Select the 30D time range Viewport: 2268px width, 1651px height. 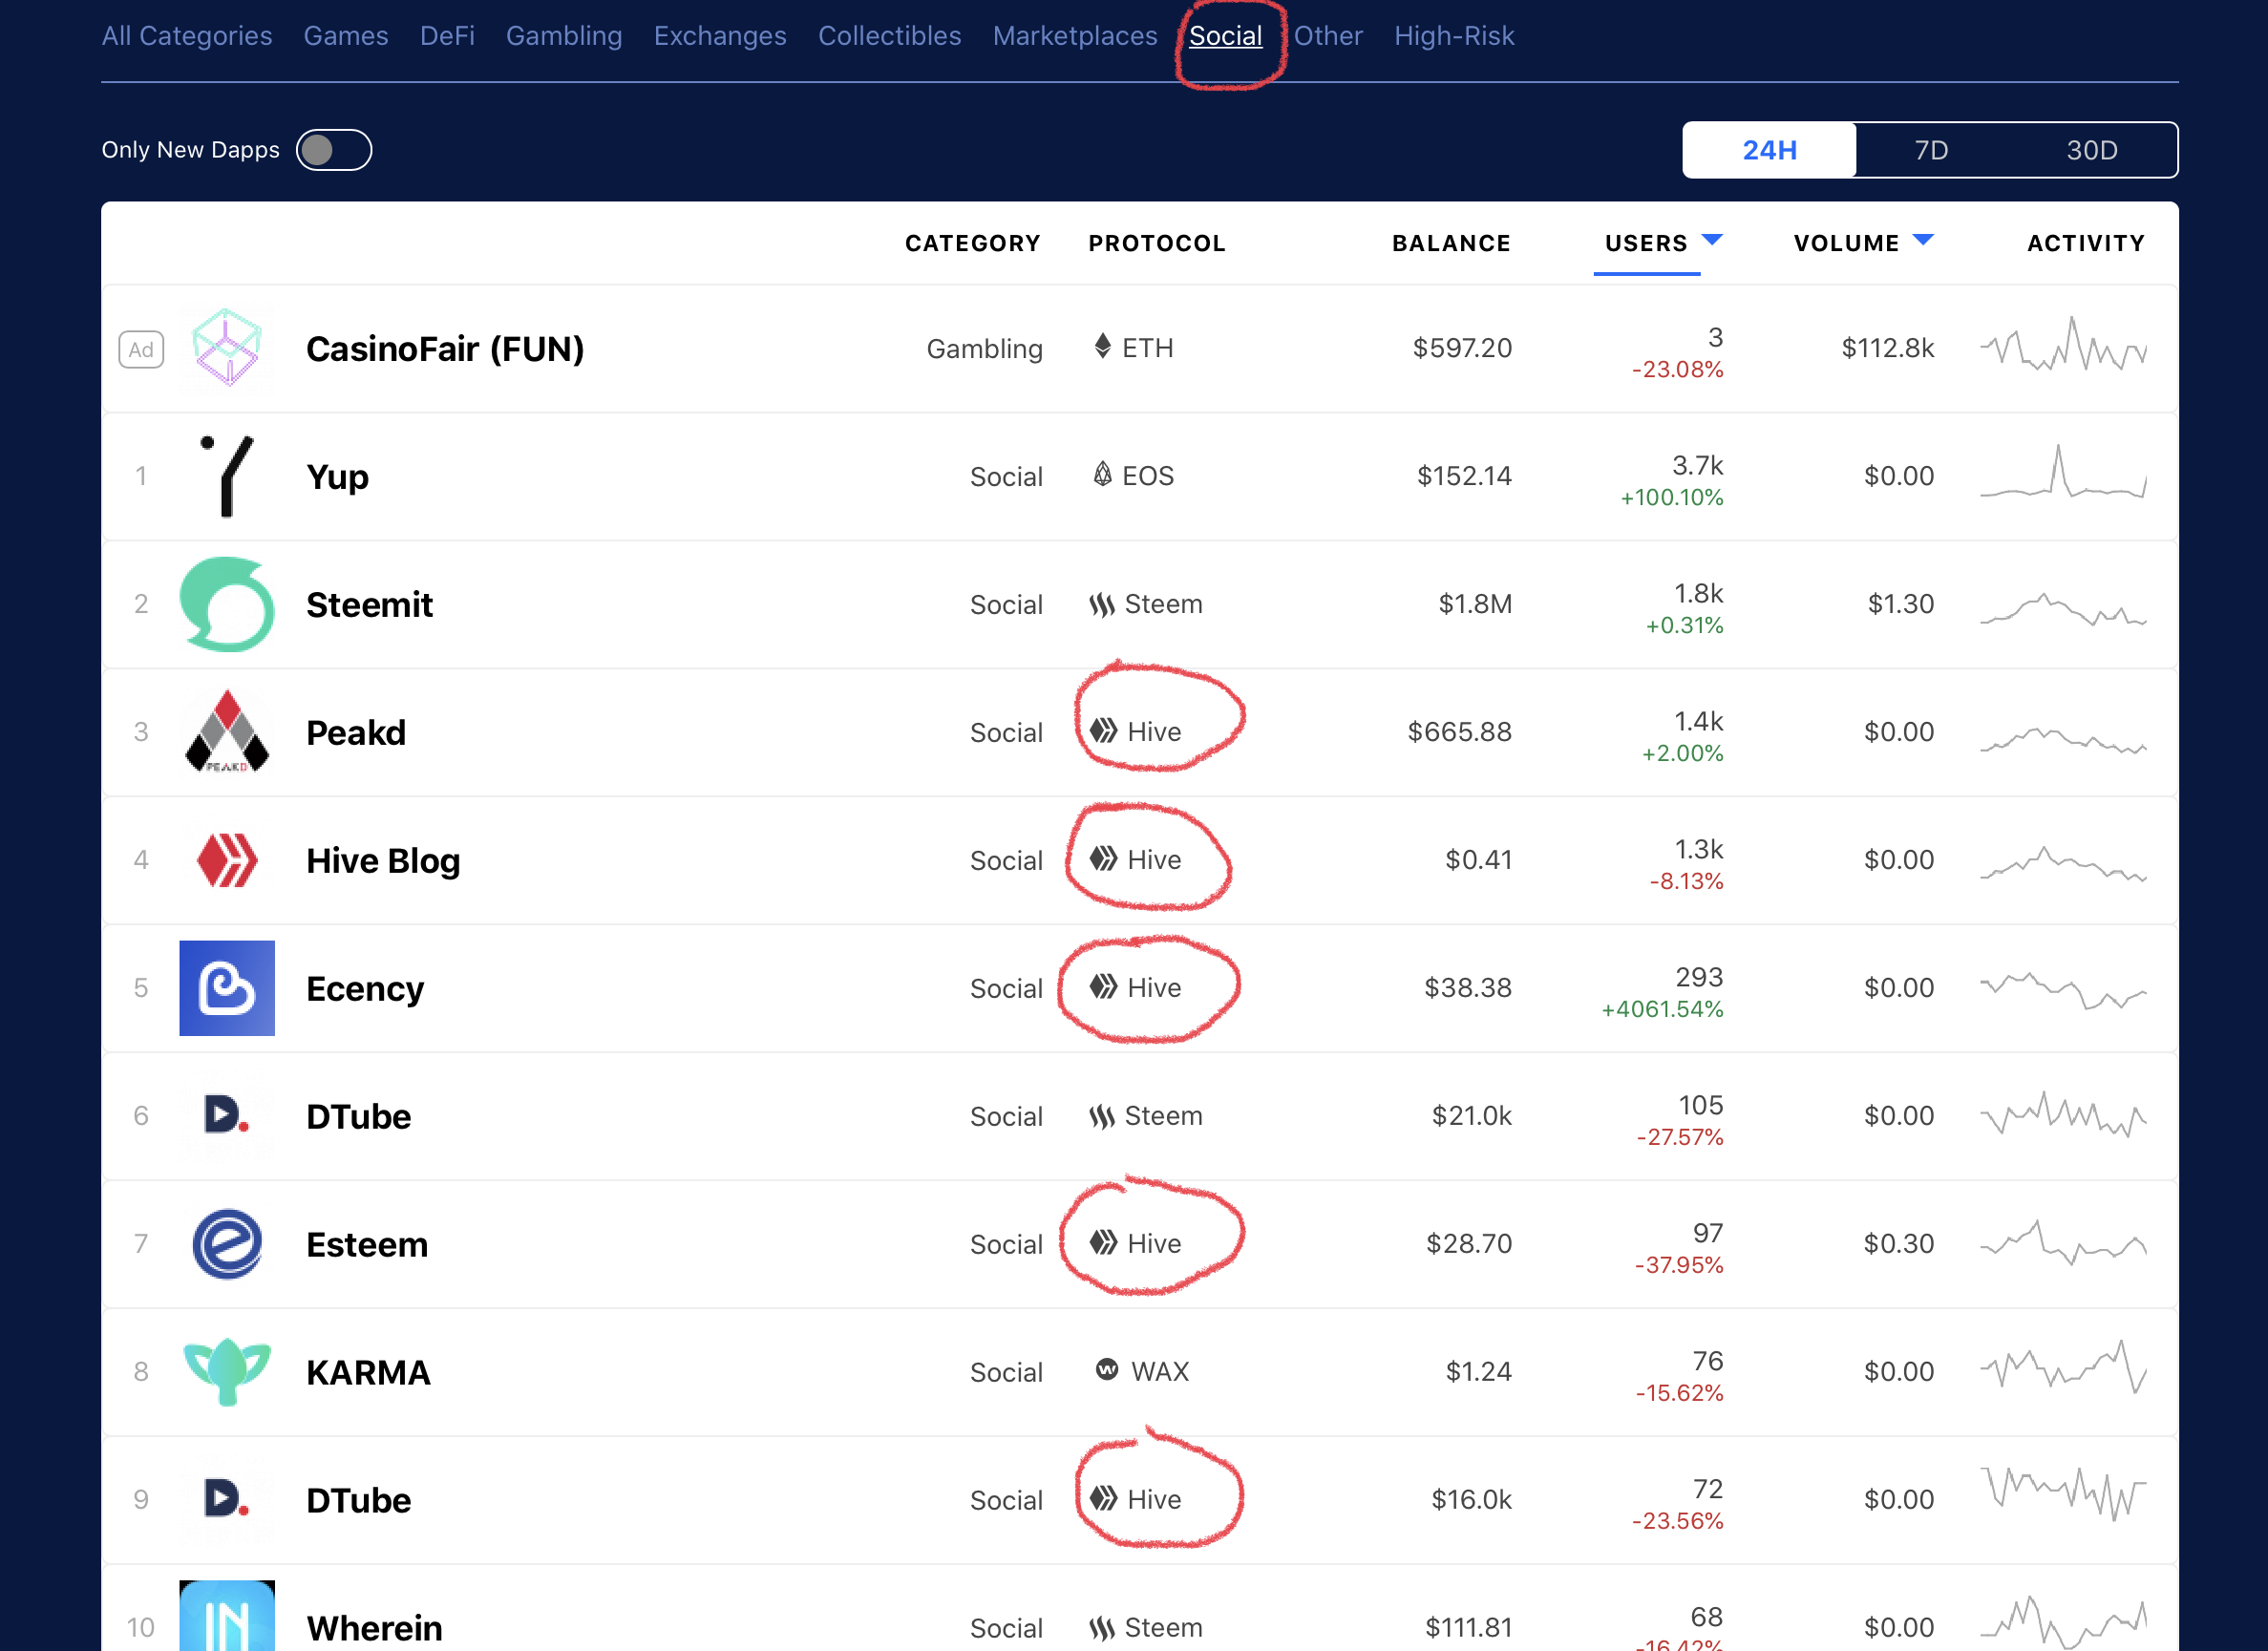[x=2092, y=150]
